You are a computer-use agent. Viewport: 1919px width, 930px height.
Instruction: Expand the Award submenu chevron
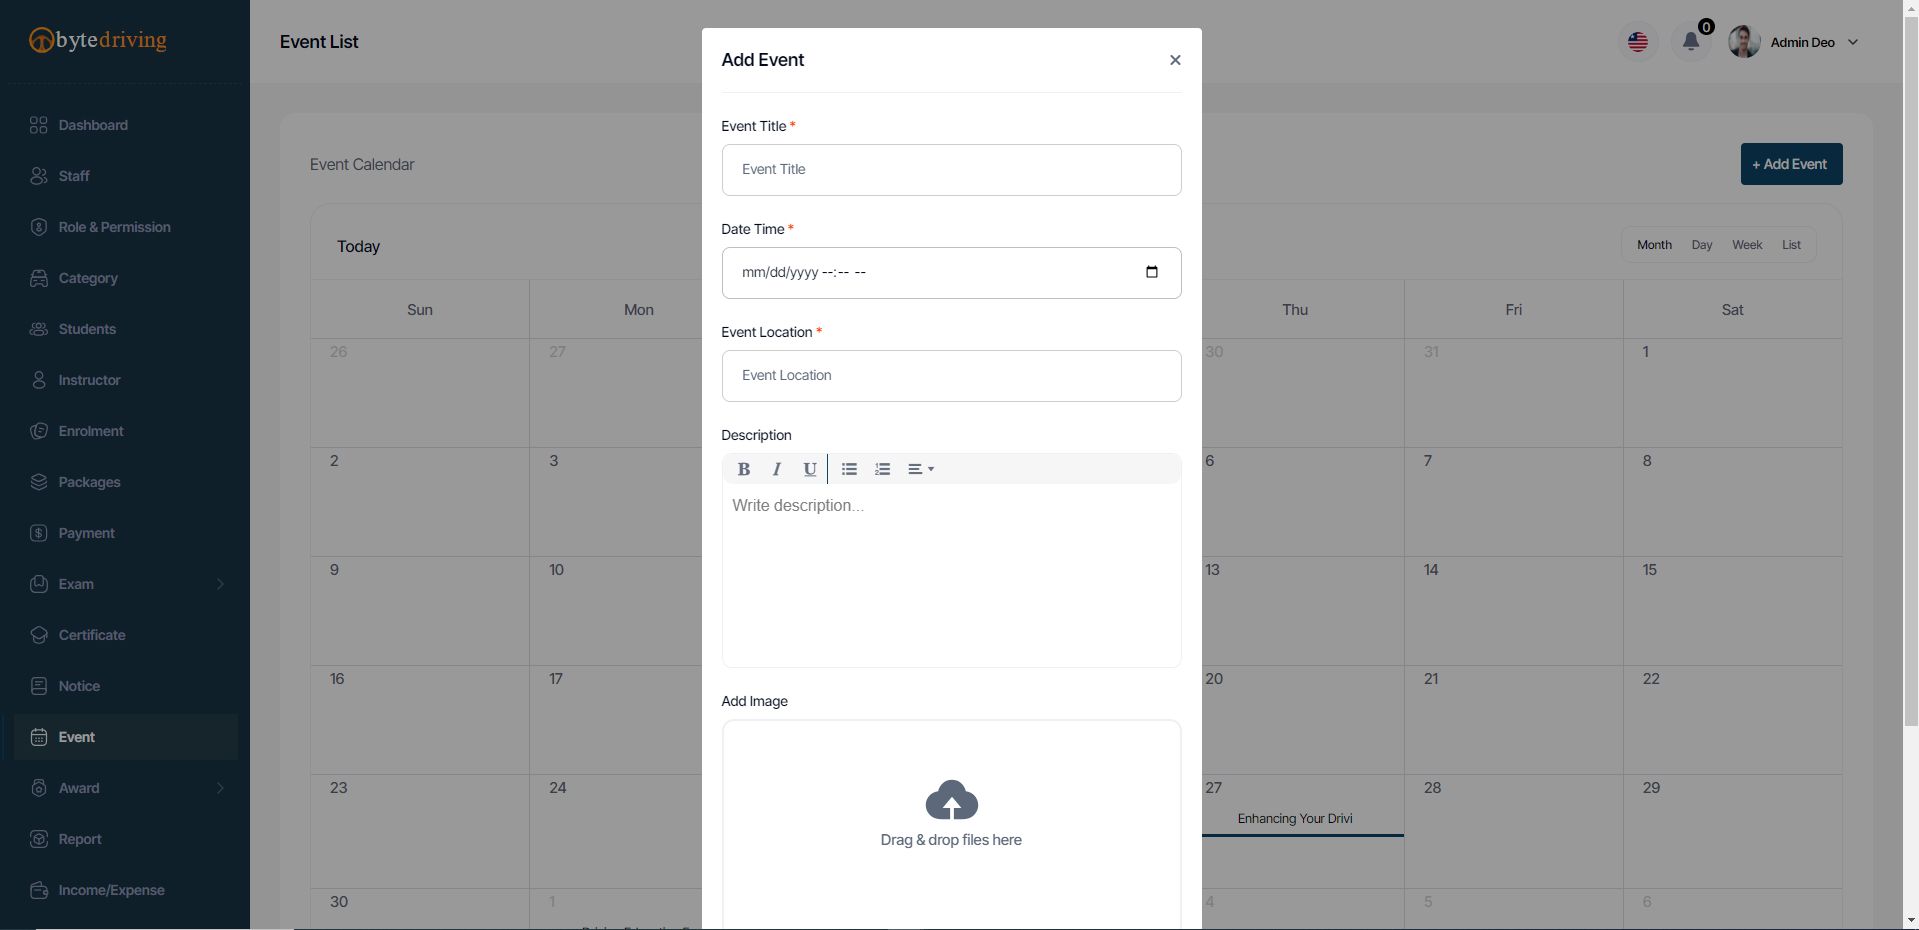pos(220,788)
